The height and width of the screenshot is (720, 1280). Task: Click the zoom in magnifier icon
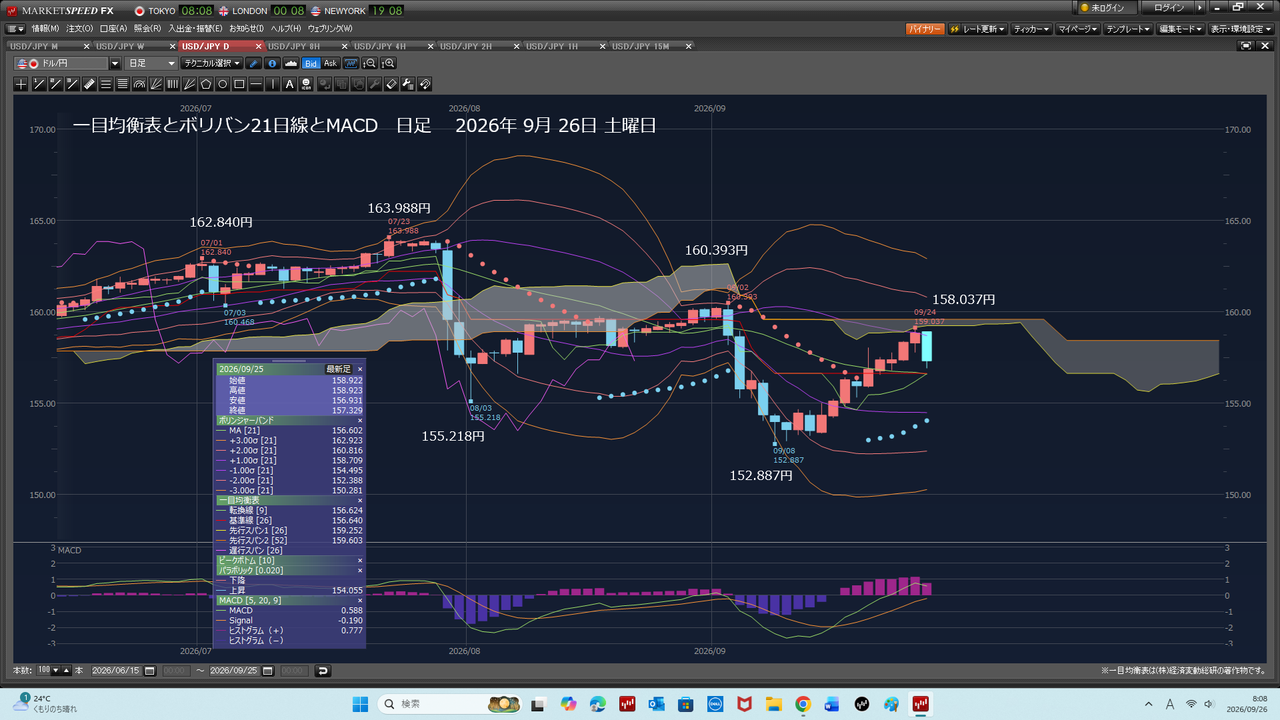pyautogui.click(x=389, y=64)
